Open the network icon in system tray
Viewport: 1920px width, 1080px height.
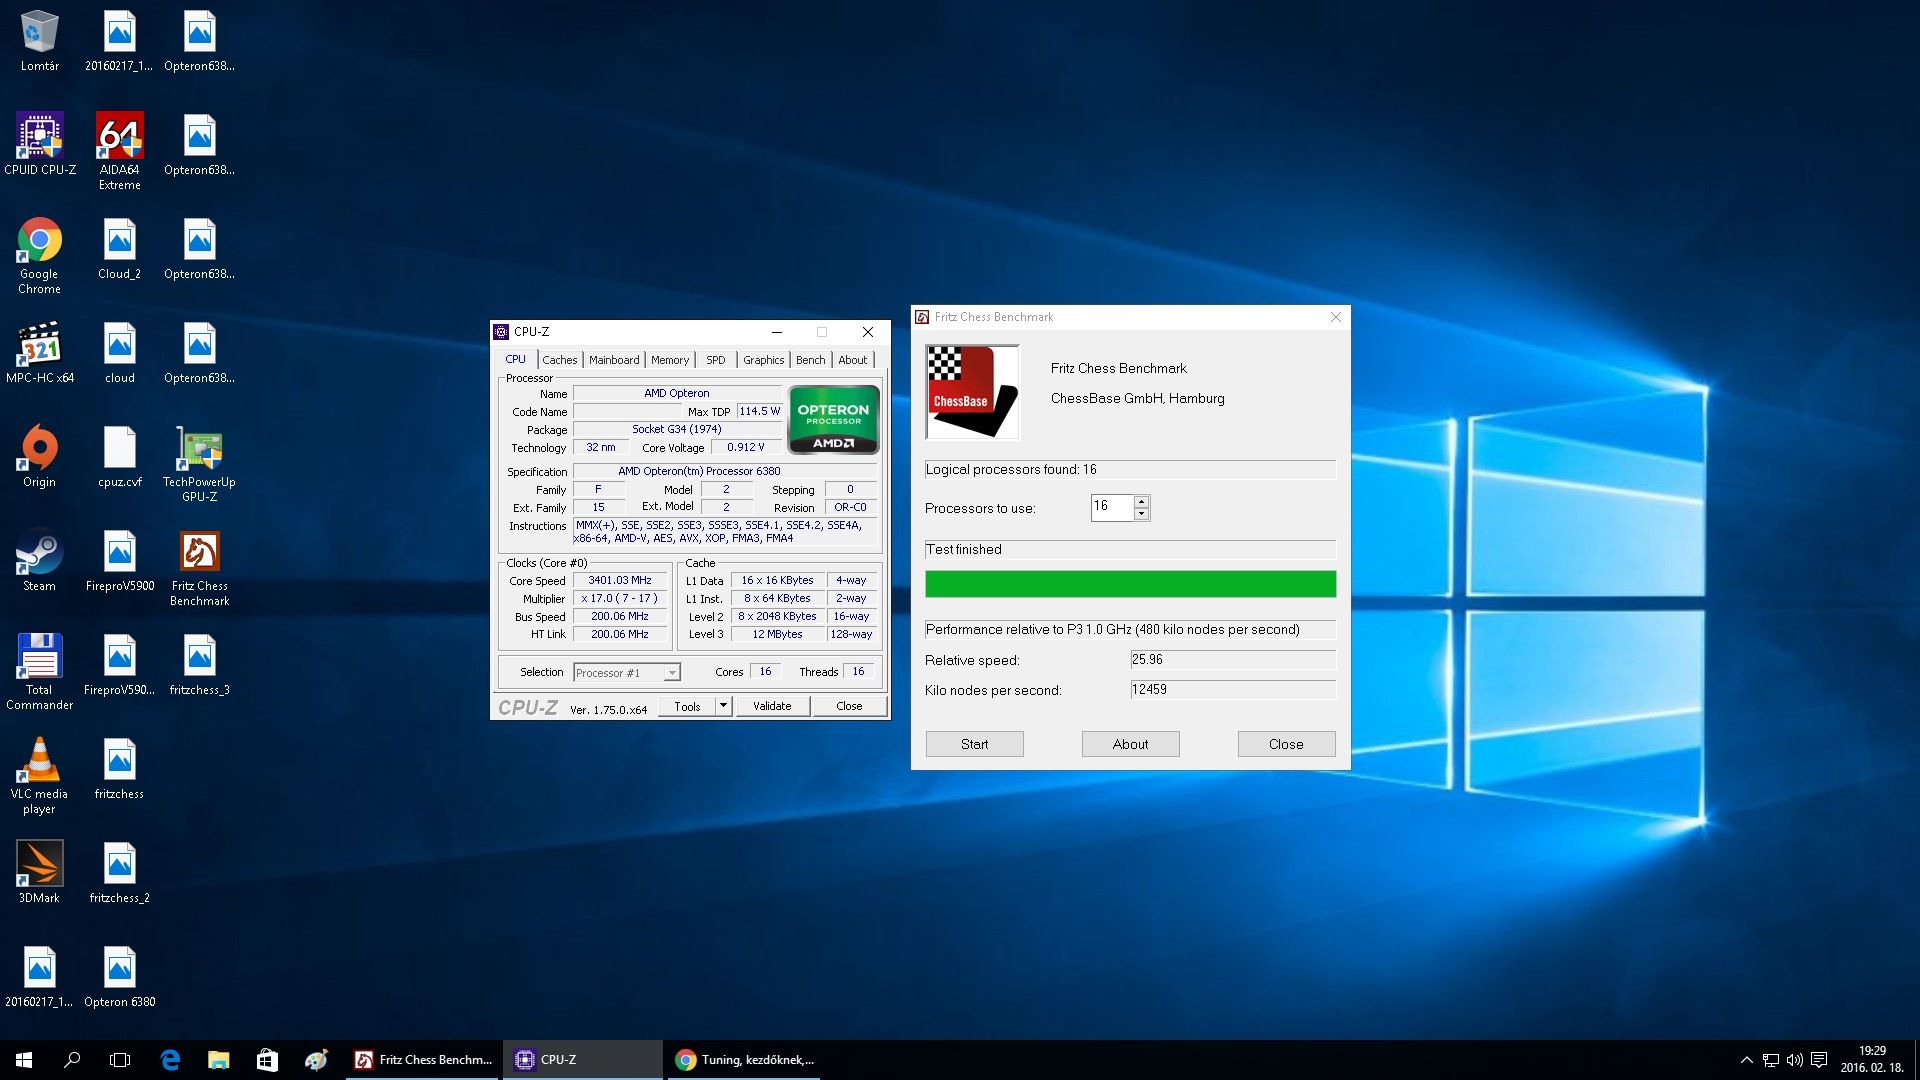1770,1060
